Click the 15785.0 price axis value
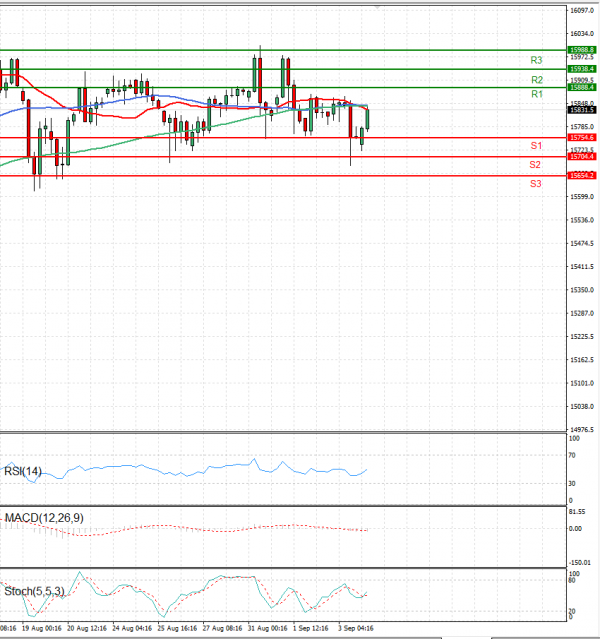 coord(582,127)
